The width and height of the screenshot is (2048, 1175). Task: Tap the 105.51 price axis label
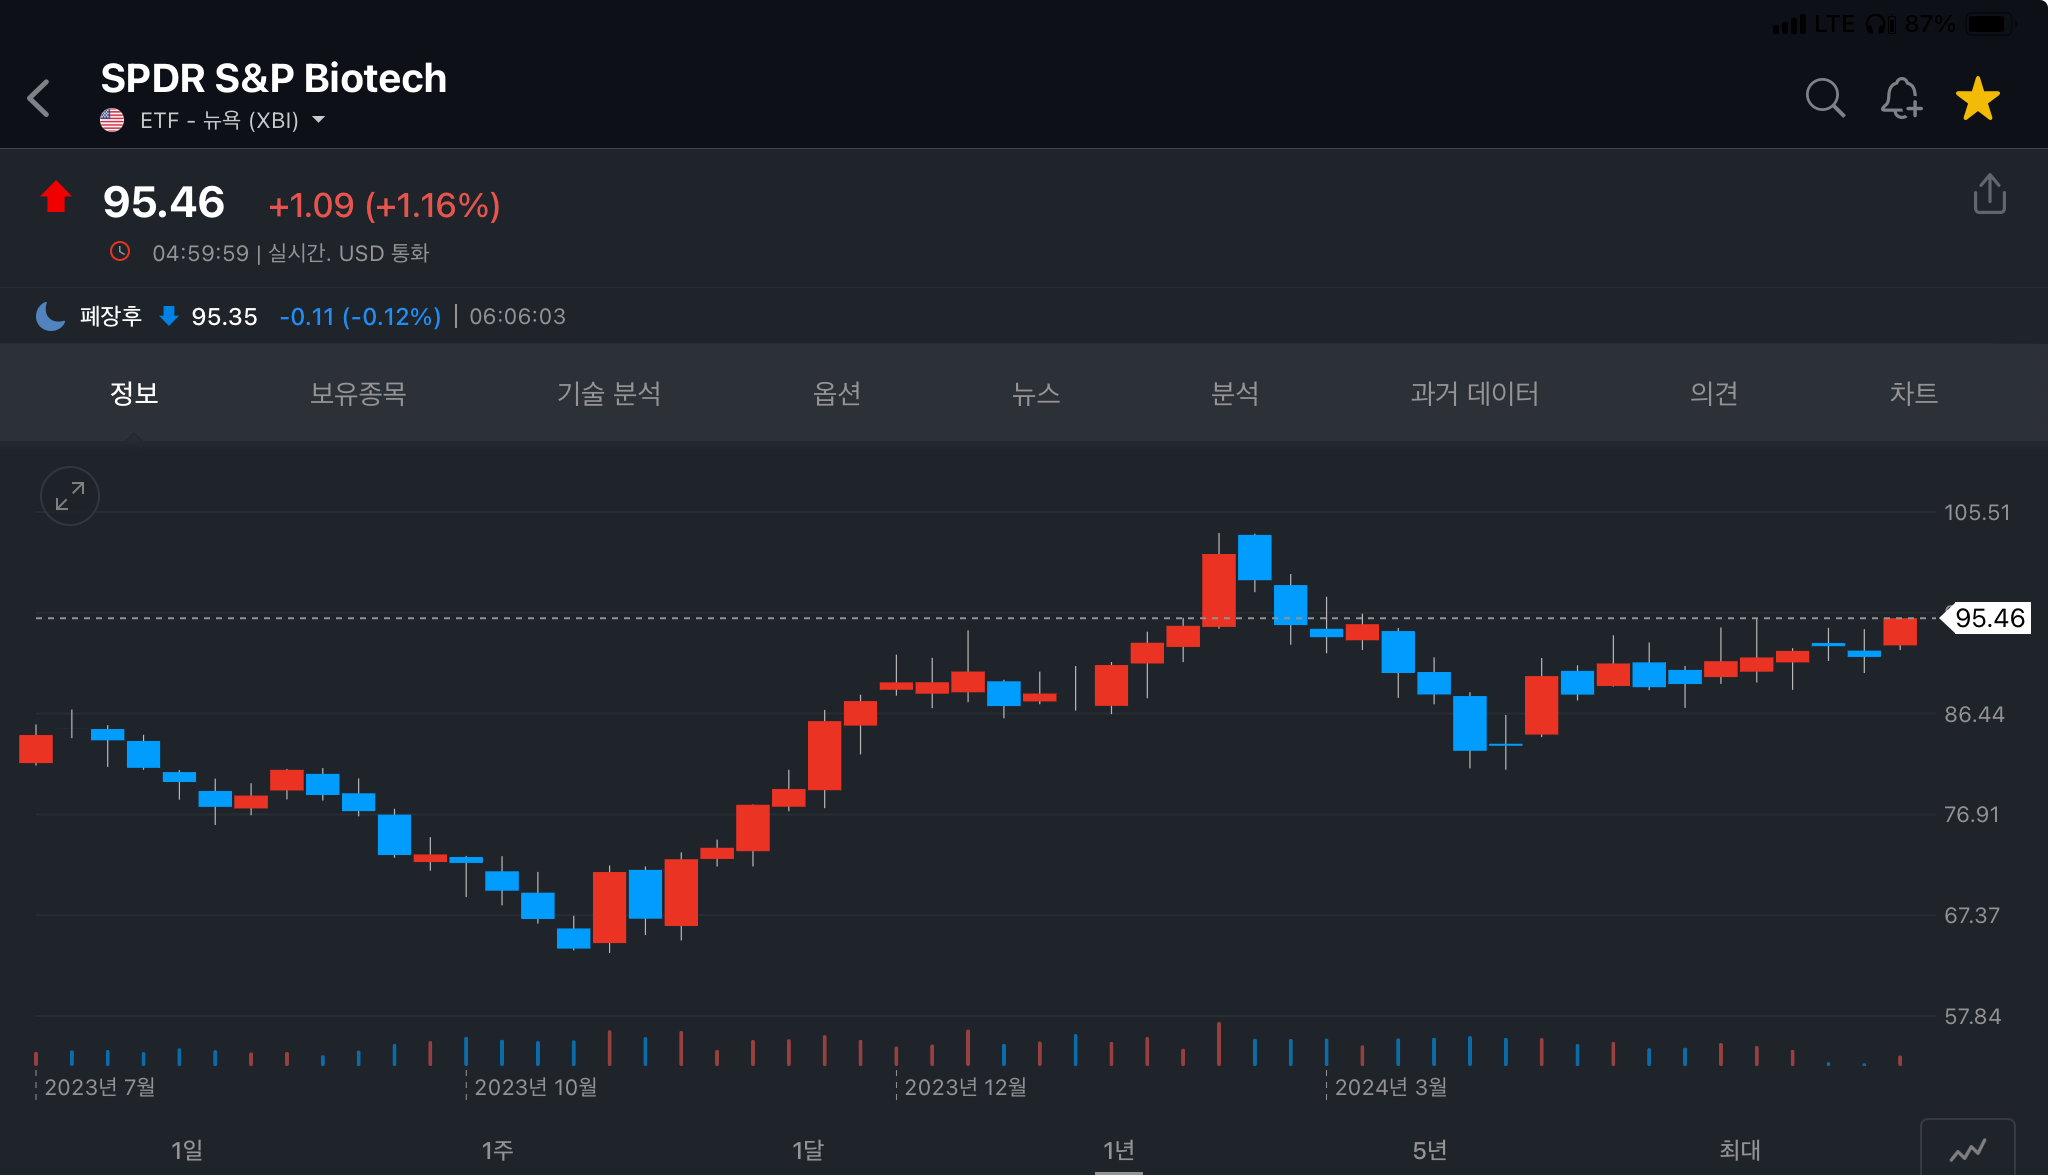(x=1977, y=512)
